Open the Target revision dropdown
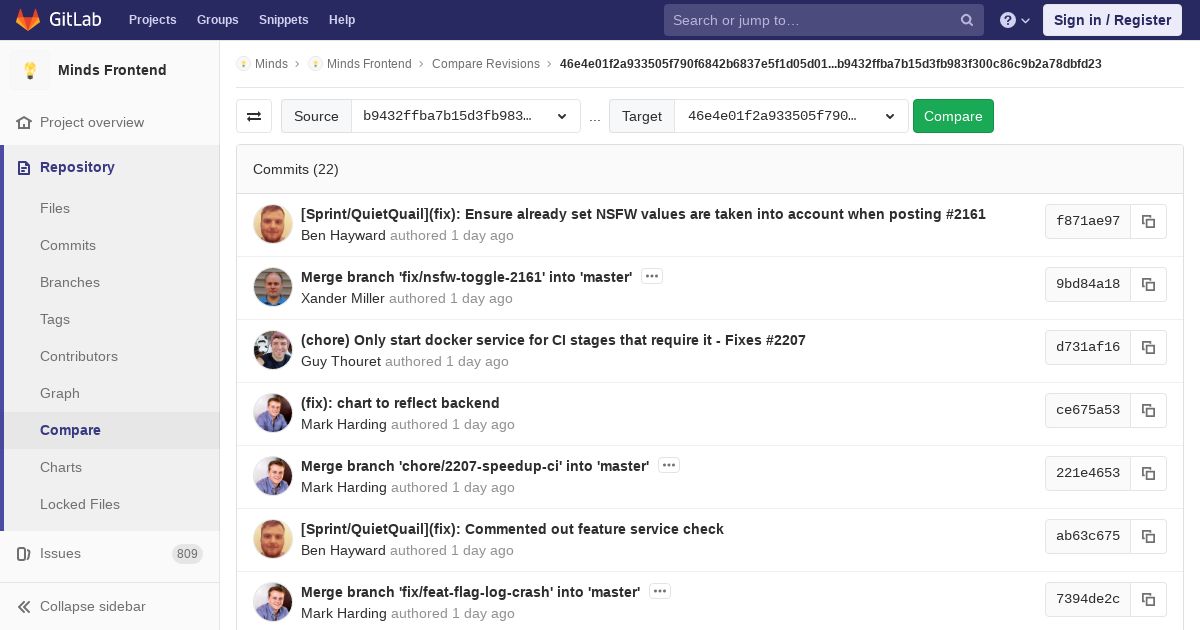 coord(791,116)
